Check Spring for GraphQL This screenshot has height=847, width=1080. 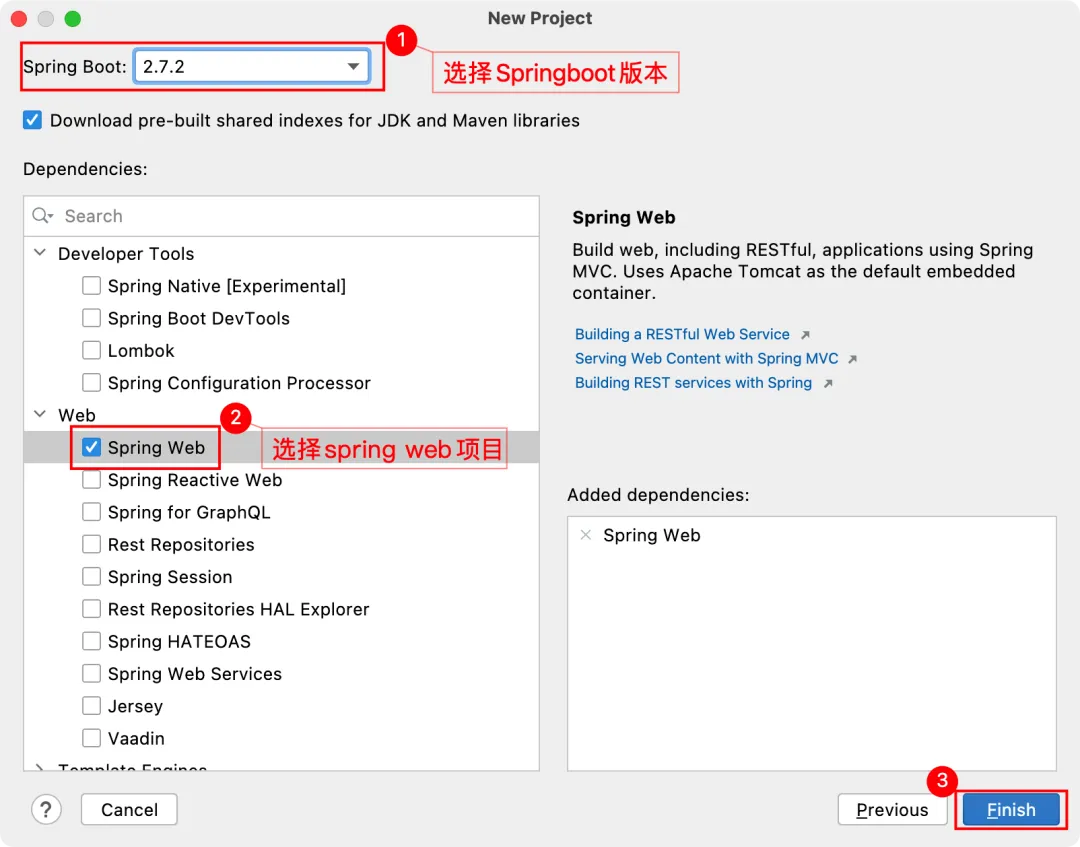click(92, 512)
